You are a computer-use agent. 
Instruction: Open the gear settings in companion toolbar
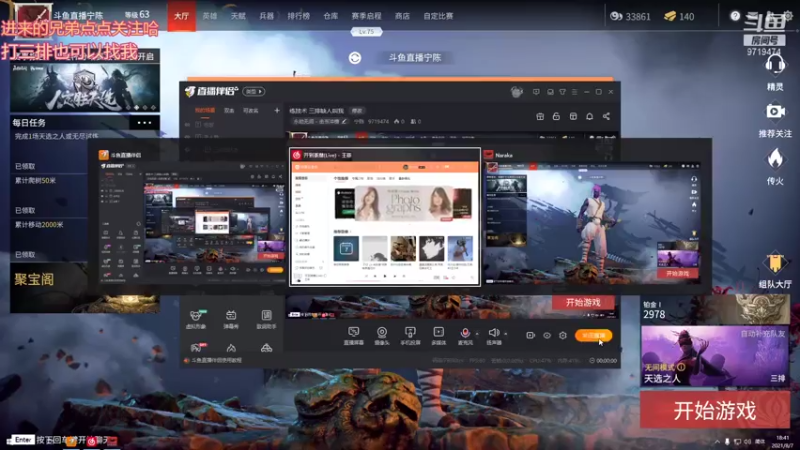point(563,335)
